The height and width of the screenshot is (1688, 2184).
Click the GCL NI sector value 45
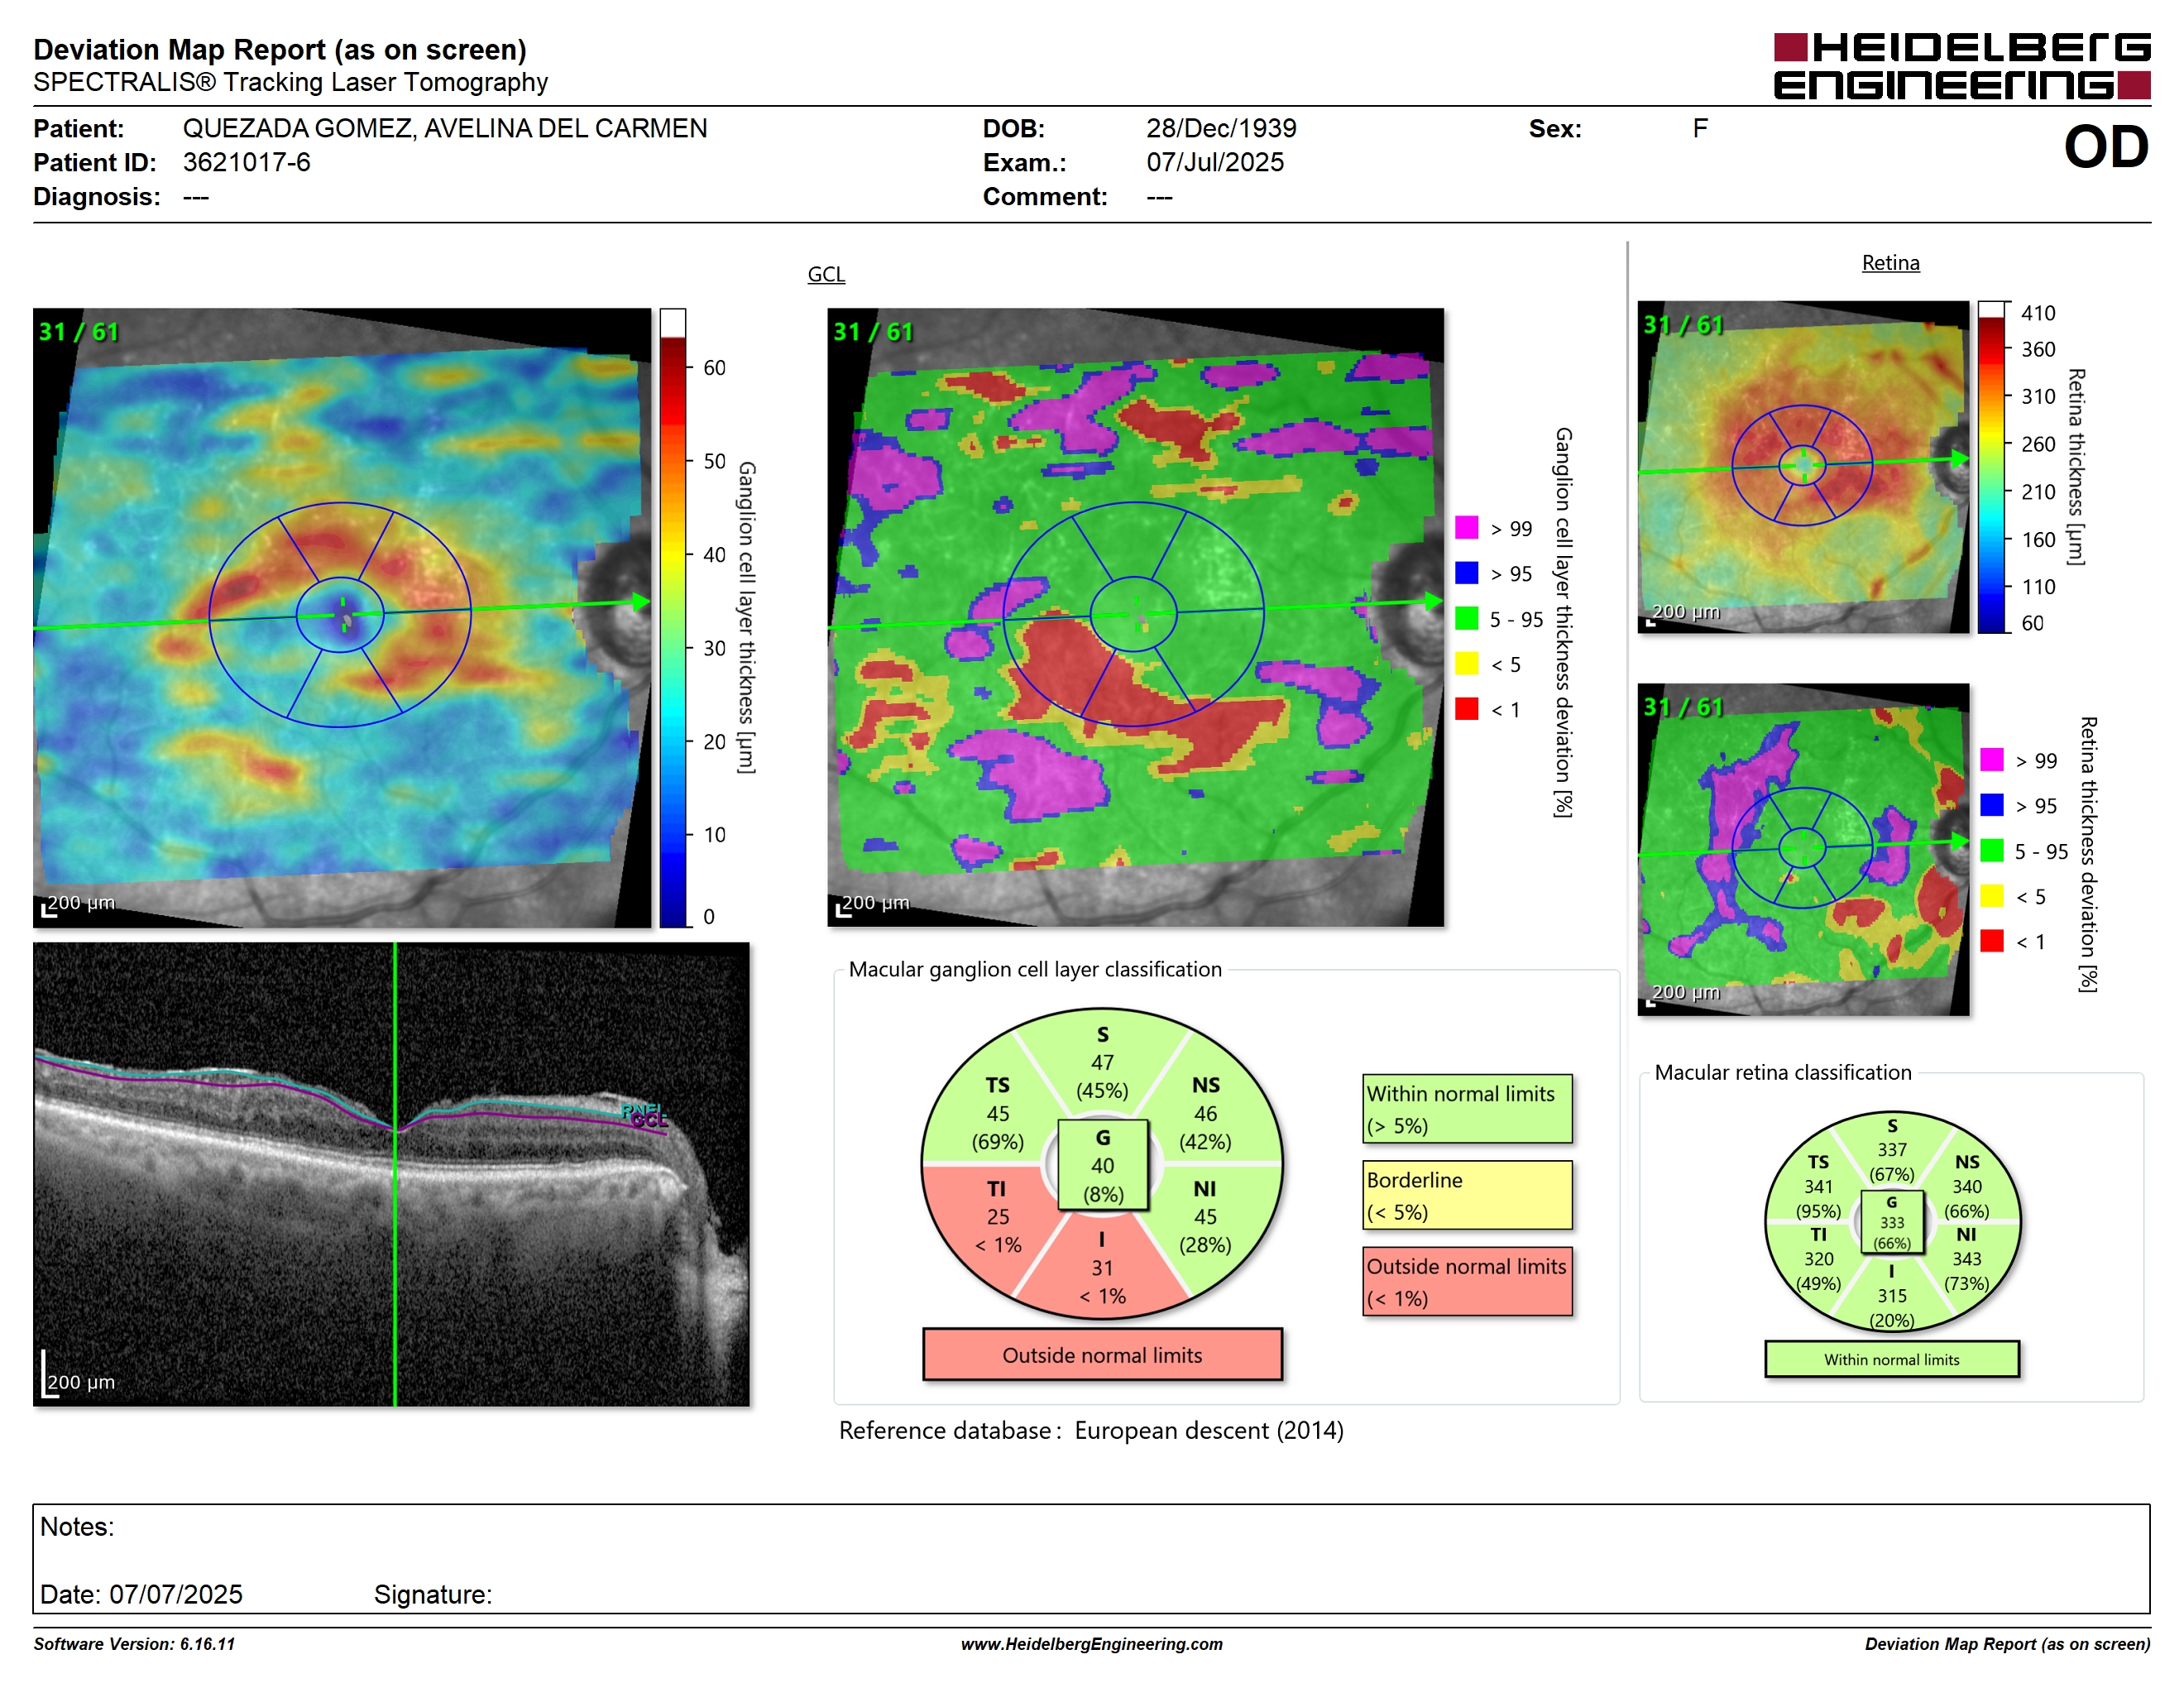coord(1205,1217)
